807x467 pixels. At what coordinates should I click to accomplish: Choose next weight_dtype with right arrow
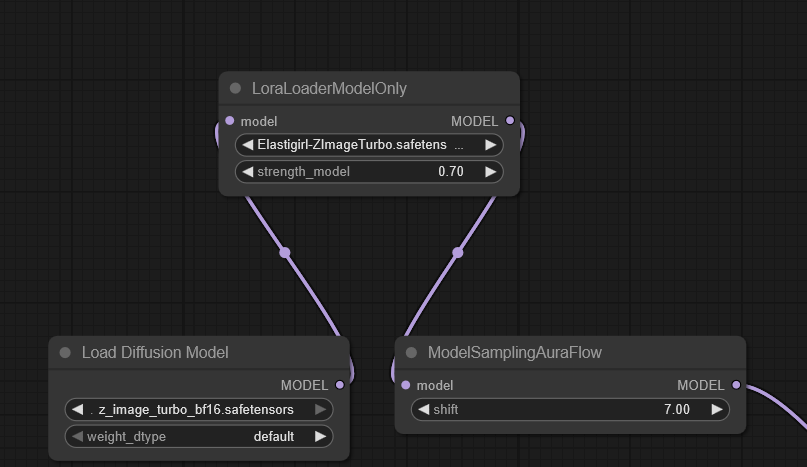[x=320, y=436]
